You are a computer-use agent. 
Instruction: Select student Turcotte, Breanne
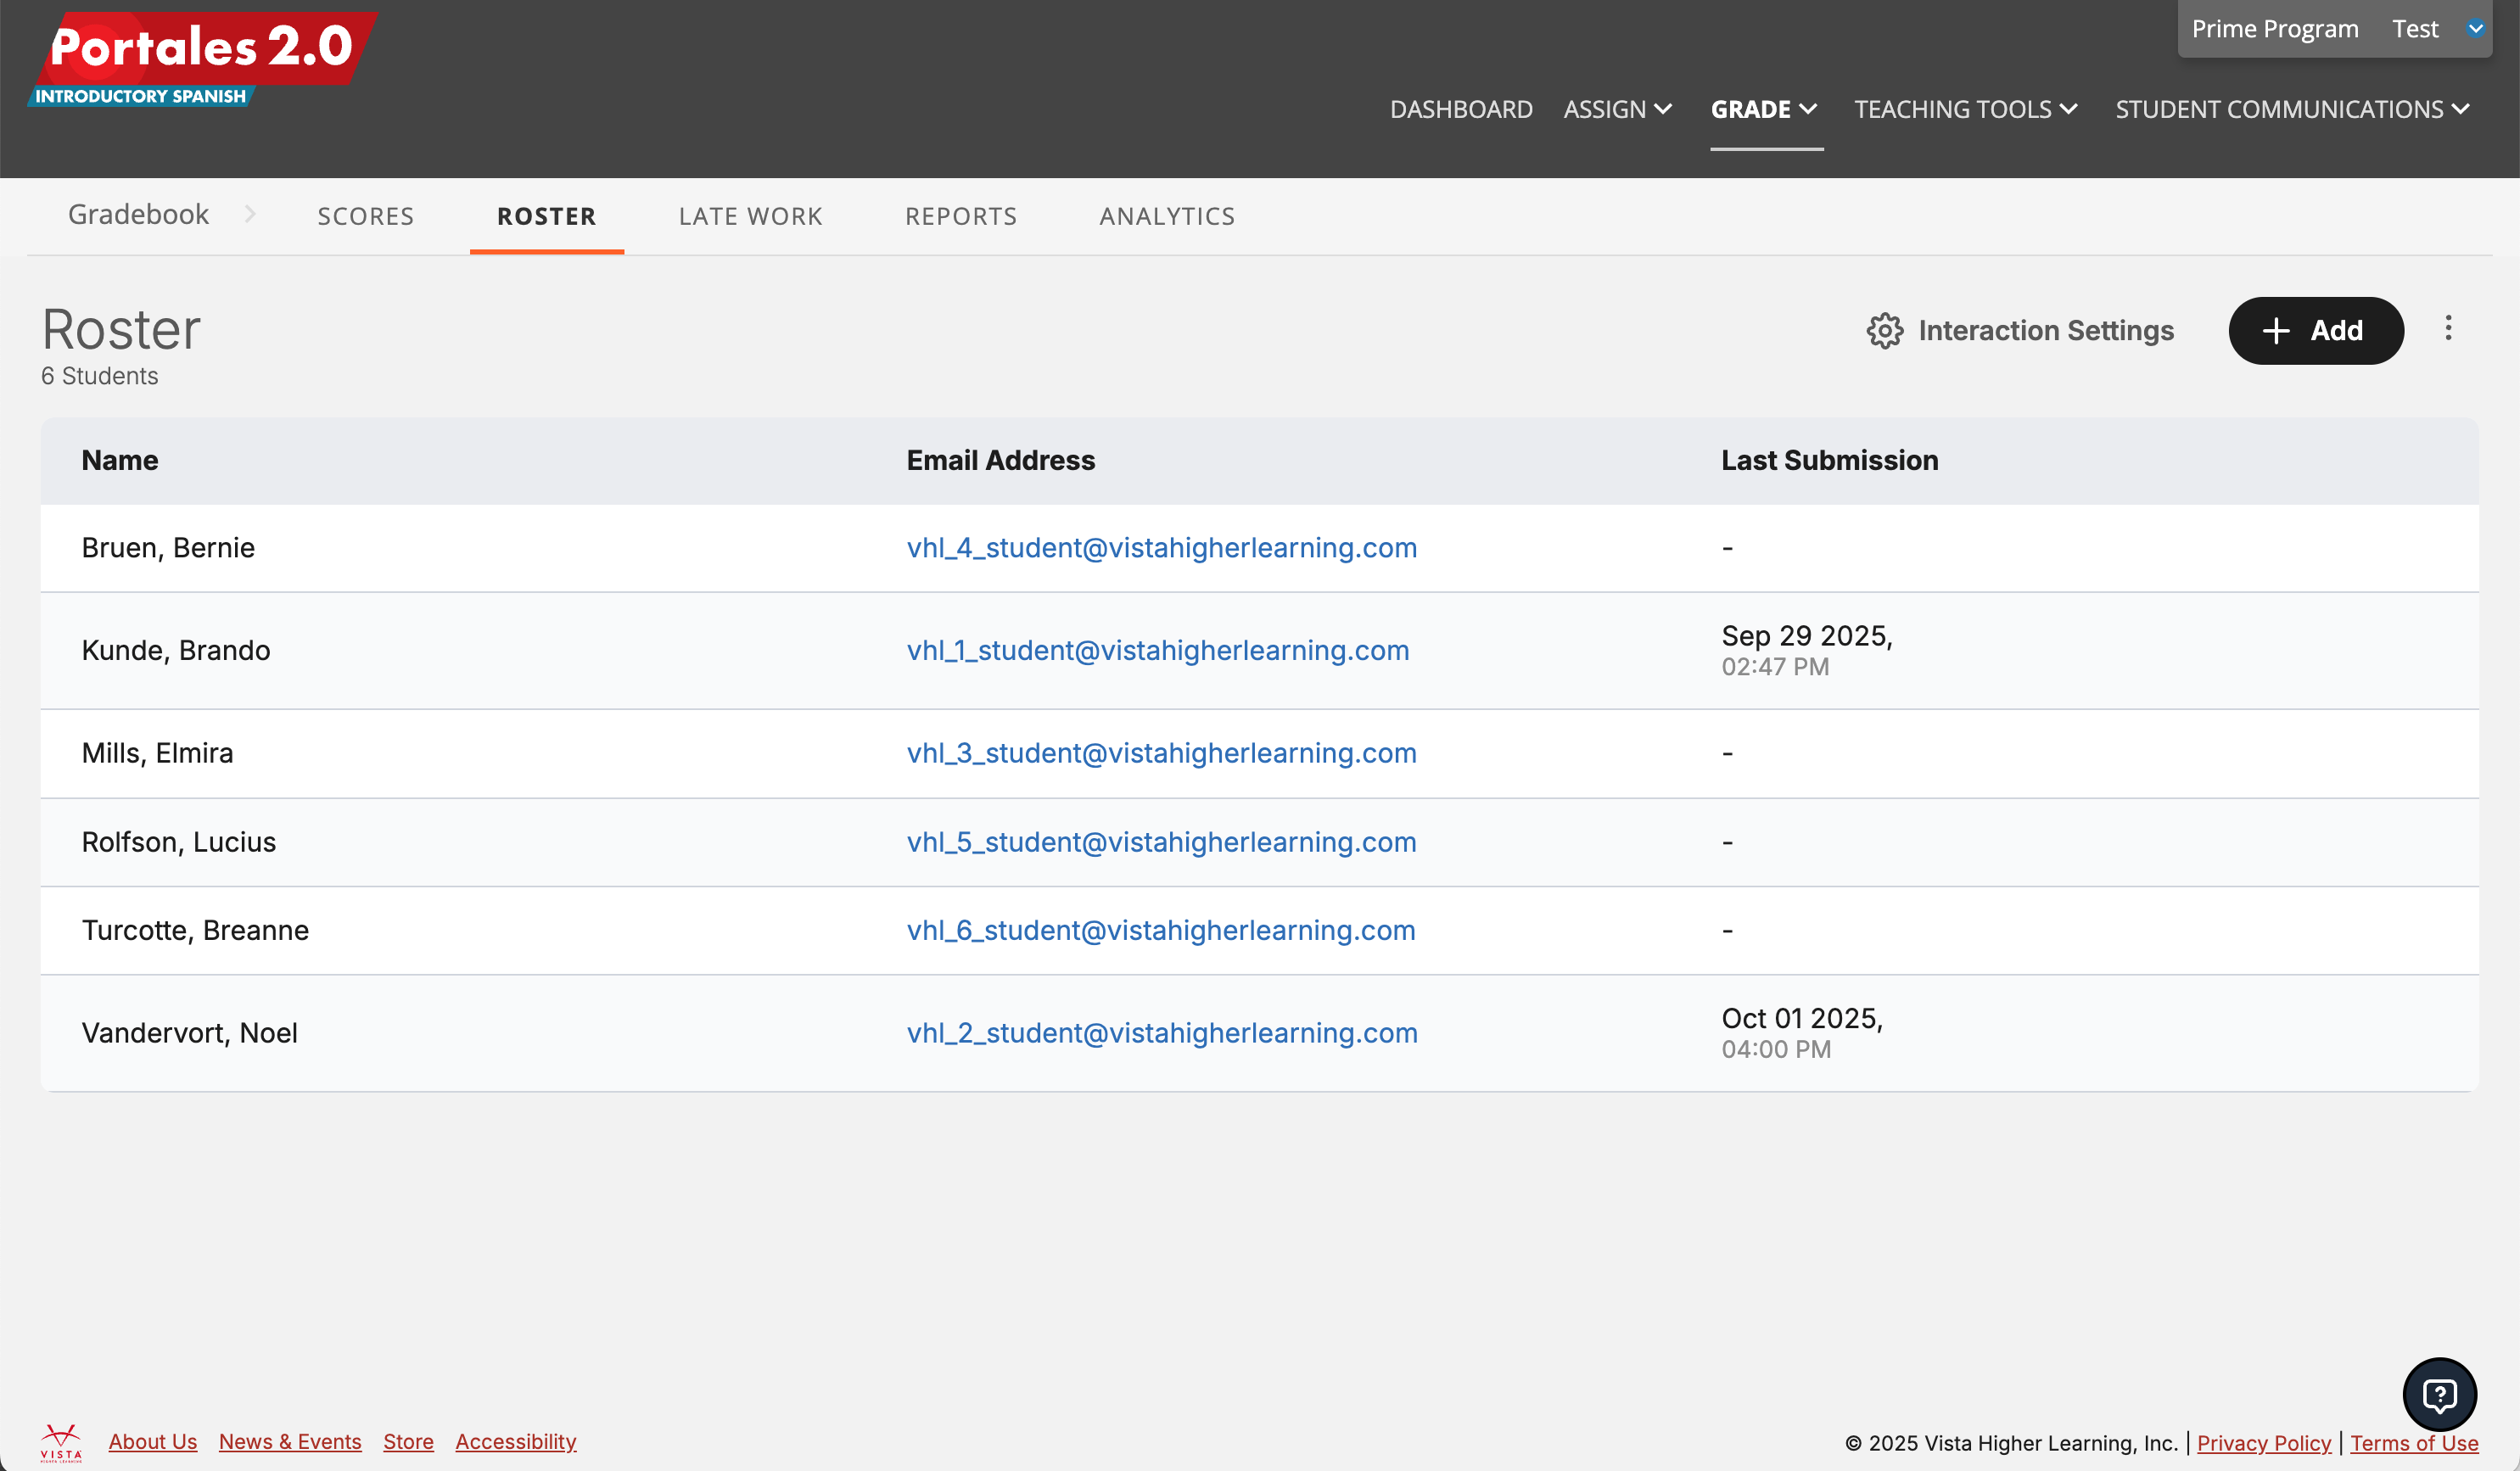click(195, 930)
